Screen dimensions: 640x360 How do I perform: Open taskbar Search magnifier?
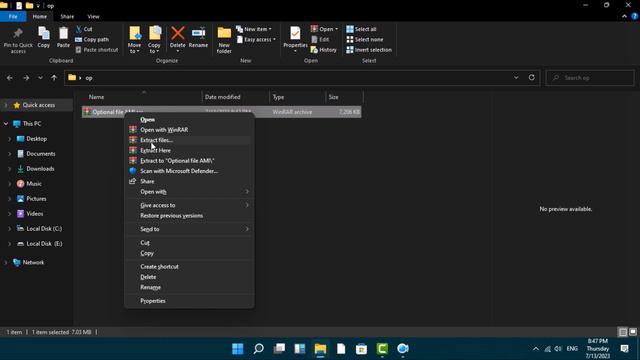click(258, 349)
